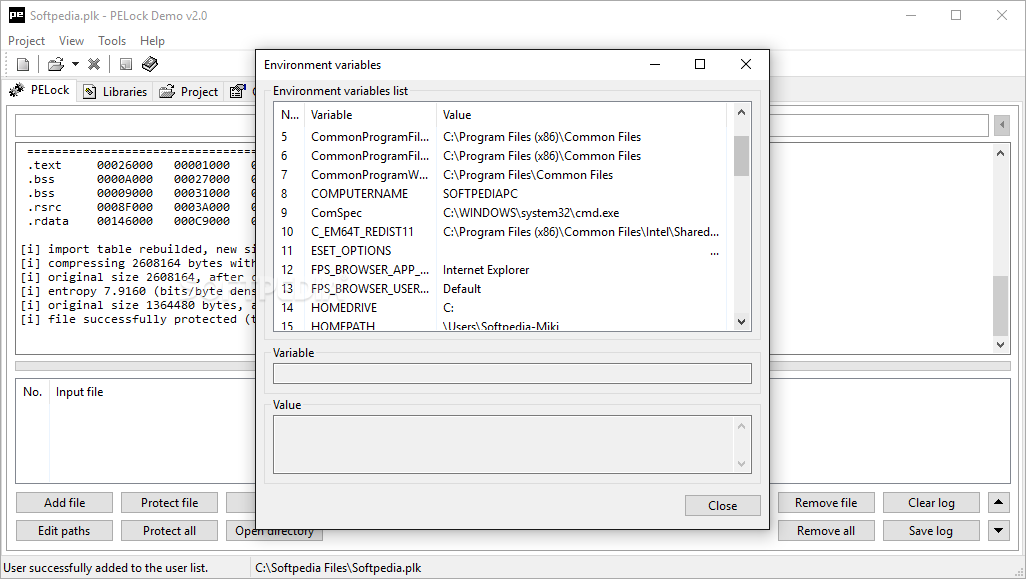This screenshot has width=1026, height=579.
Task: Expand the open project dropdown arrow
Action: (x=75, y=64)
